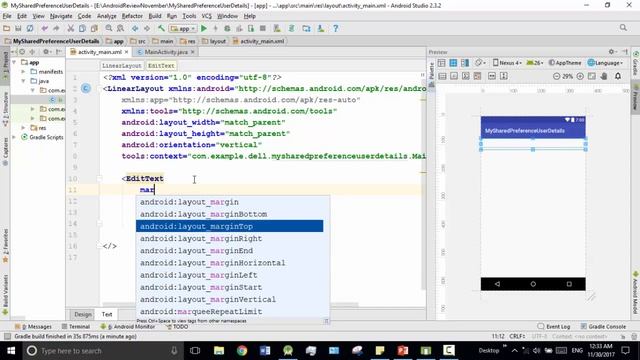Screen dimensions: 640x360
Task: Collapse the app node in project tree
Action: pyautogui.click(x=15, y=62)
